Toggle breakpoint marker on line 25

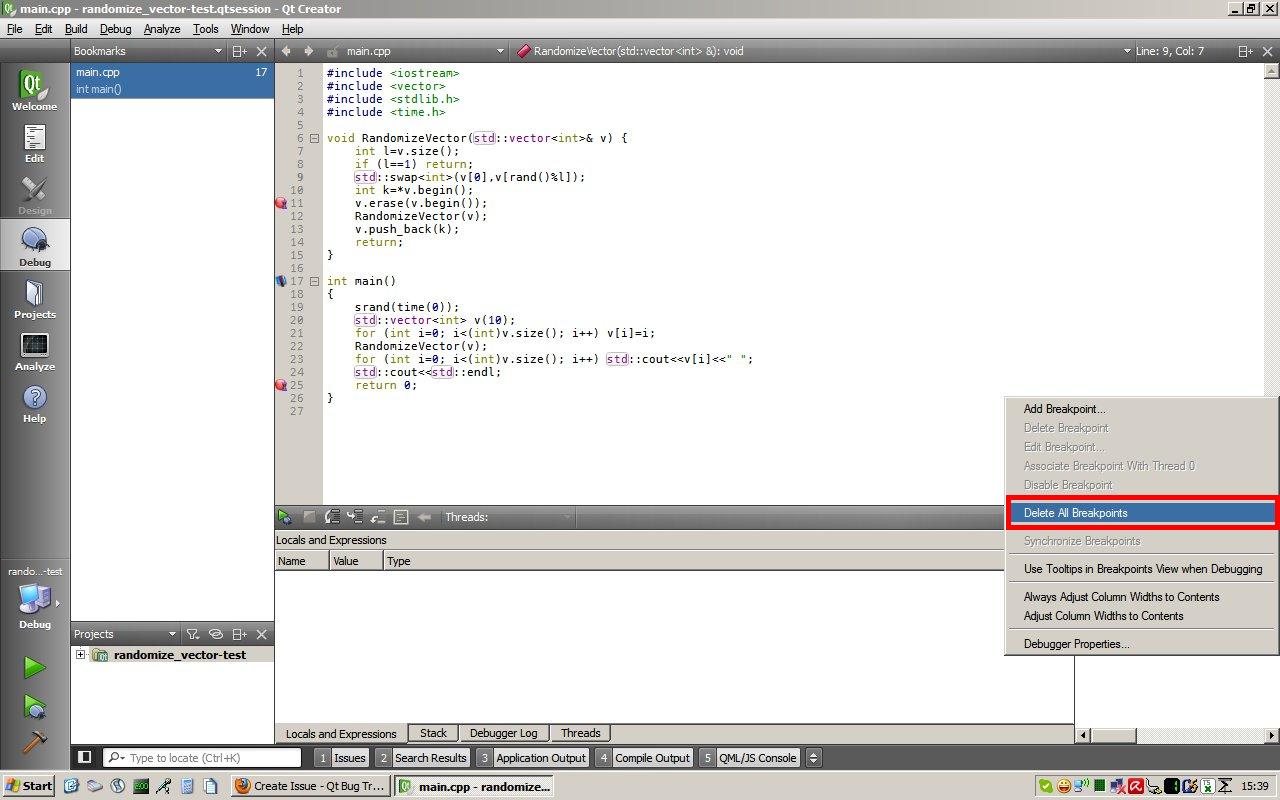pyautogui.click(x=281, y=385)
